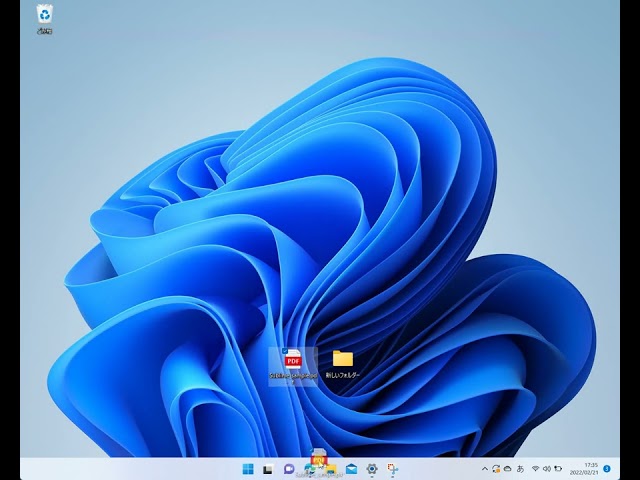Open File Explorer from the taskbar
Image resolution: width=640 pixels, height=480 pixels.
tap(330, 469)
